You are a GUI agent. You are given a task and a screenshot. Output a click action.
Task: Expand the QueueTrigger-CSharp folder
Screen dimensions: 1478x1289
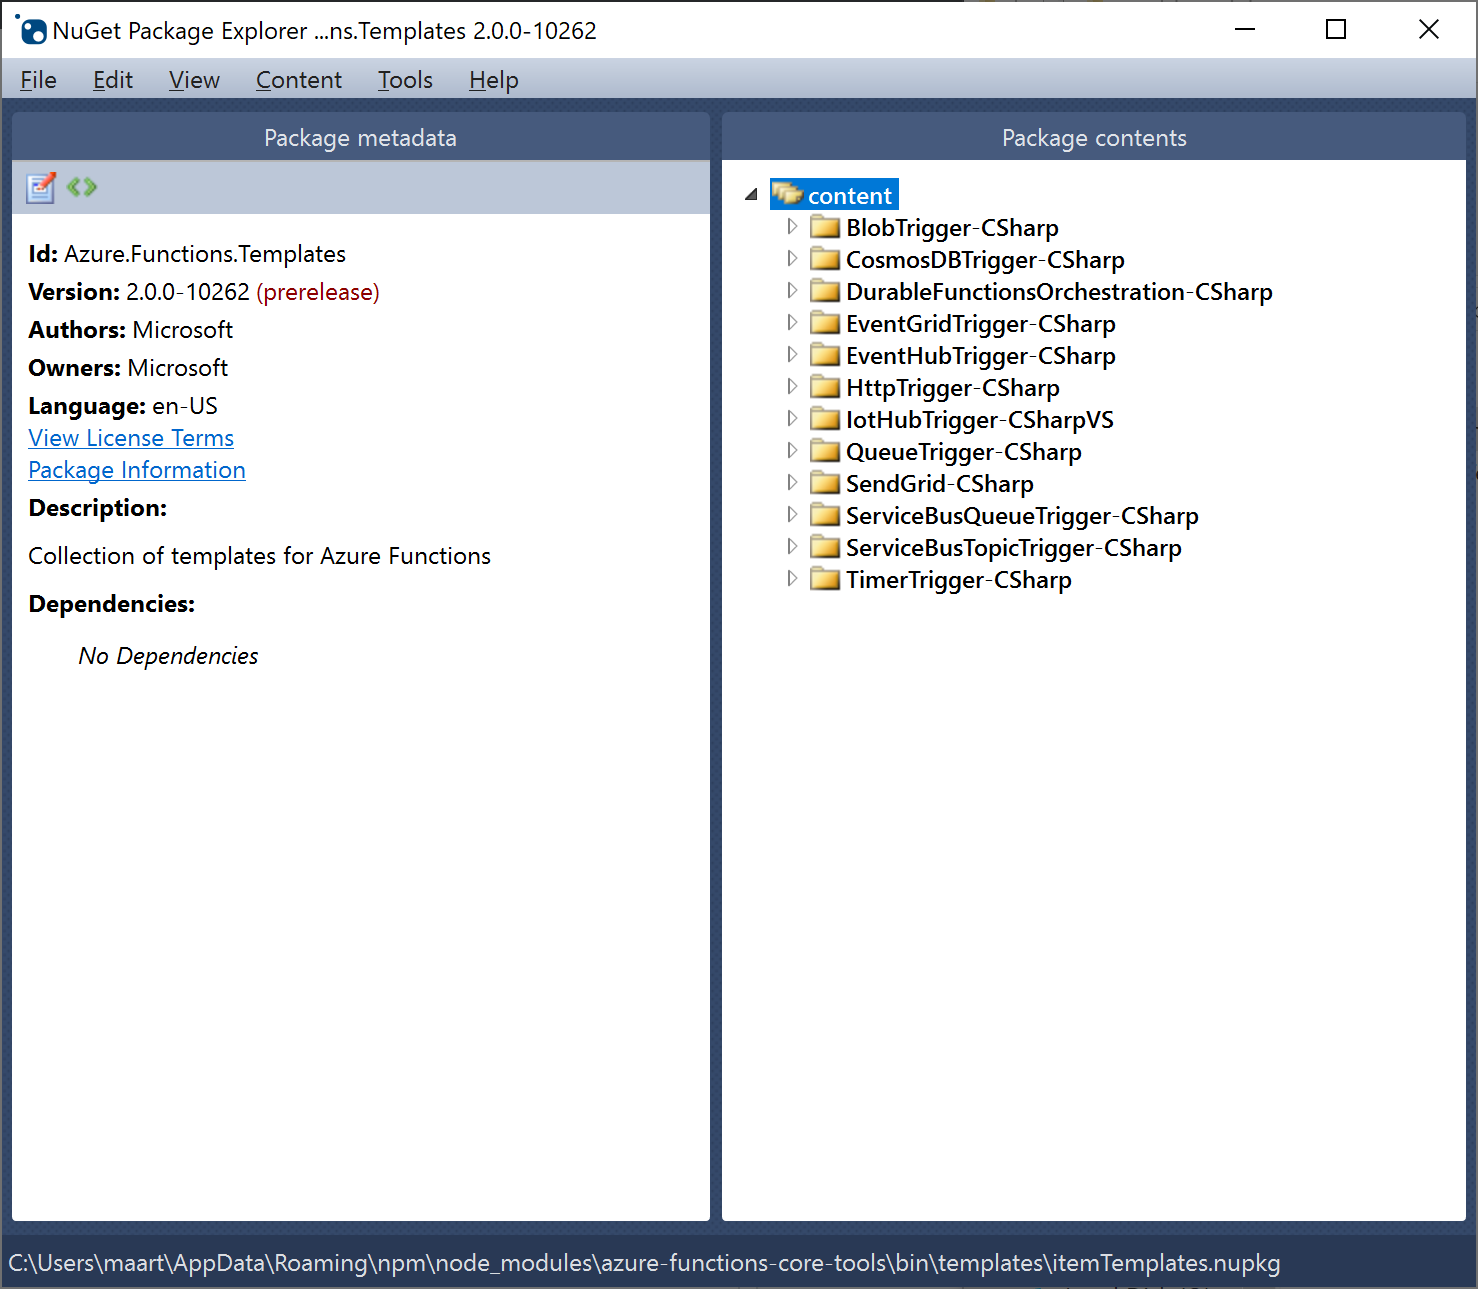point(792,450)
